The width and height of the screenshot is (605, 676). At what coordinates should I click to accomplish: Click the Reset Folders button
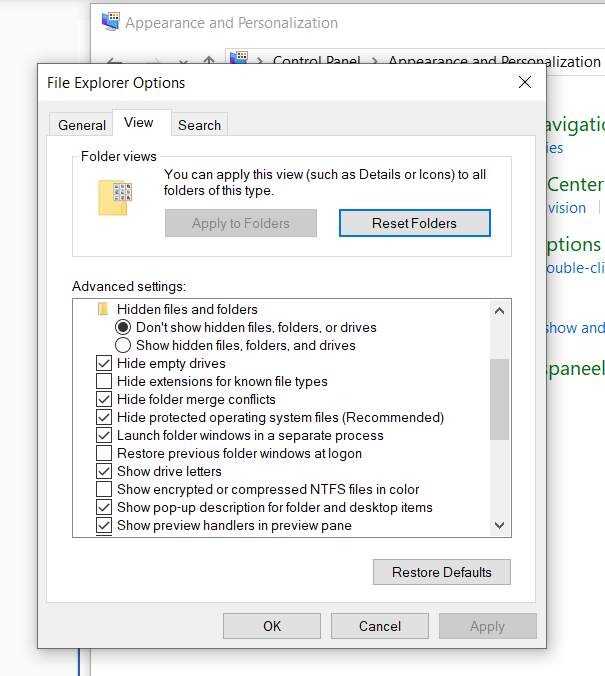(x=414, y=223)
